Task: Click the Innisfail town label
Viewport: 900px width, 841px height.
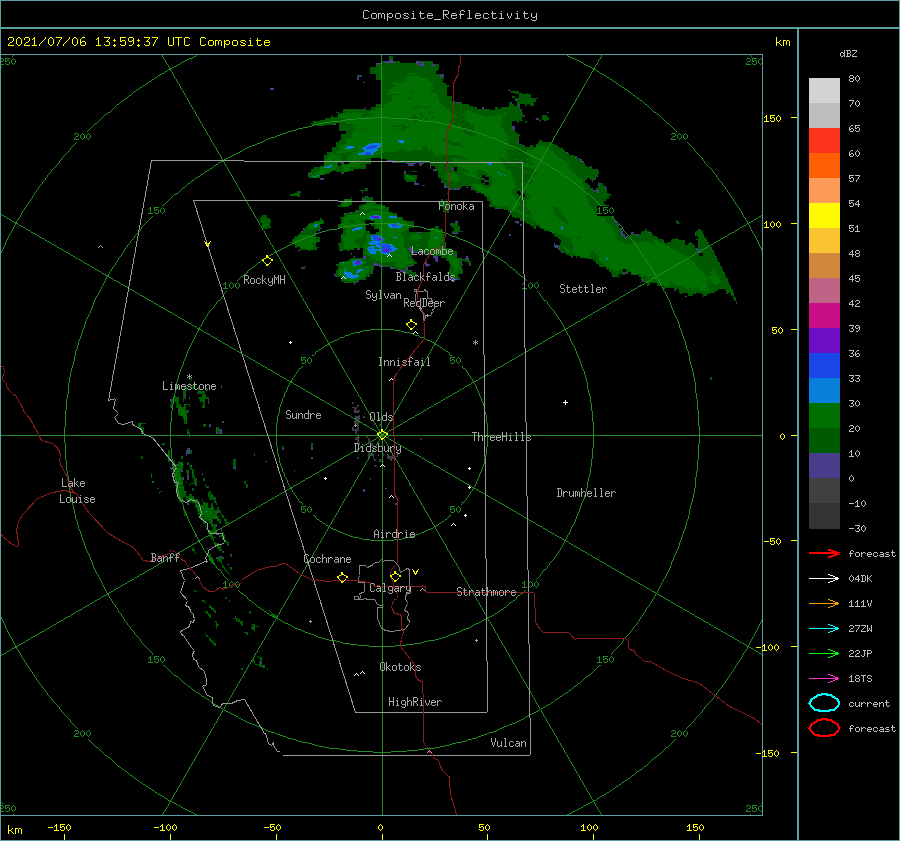Action: [x=404, y=362]
